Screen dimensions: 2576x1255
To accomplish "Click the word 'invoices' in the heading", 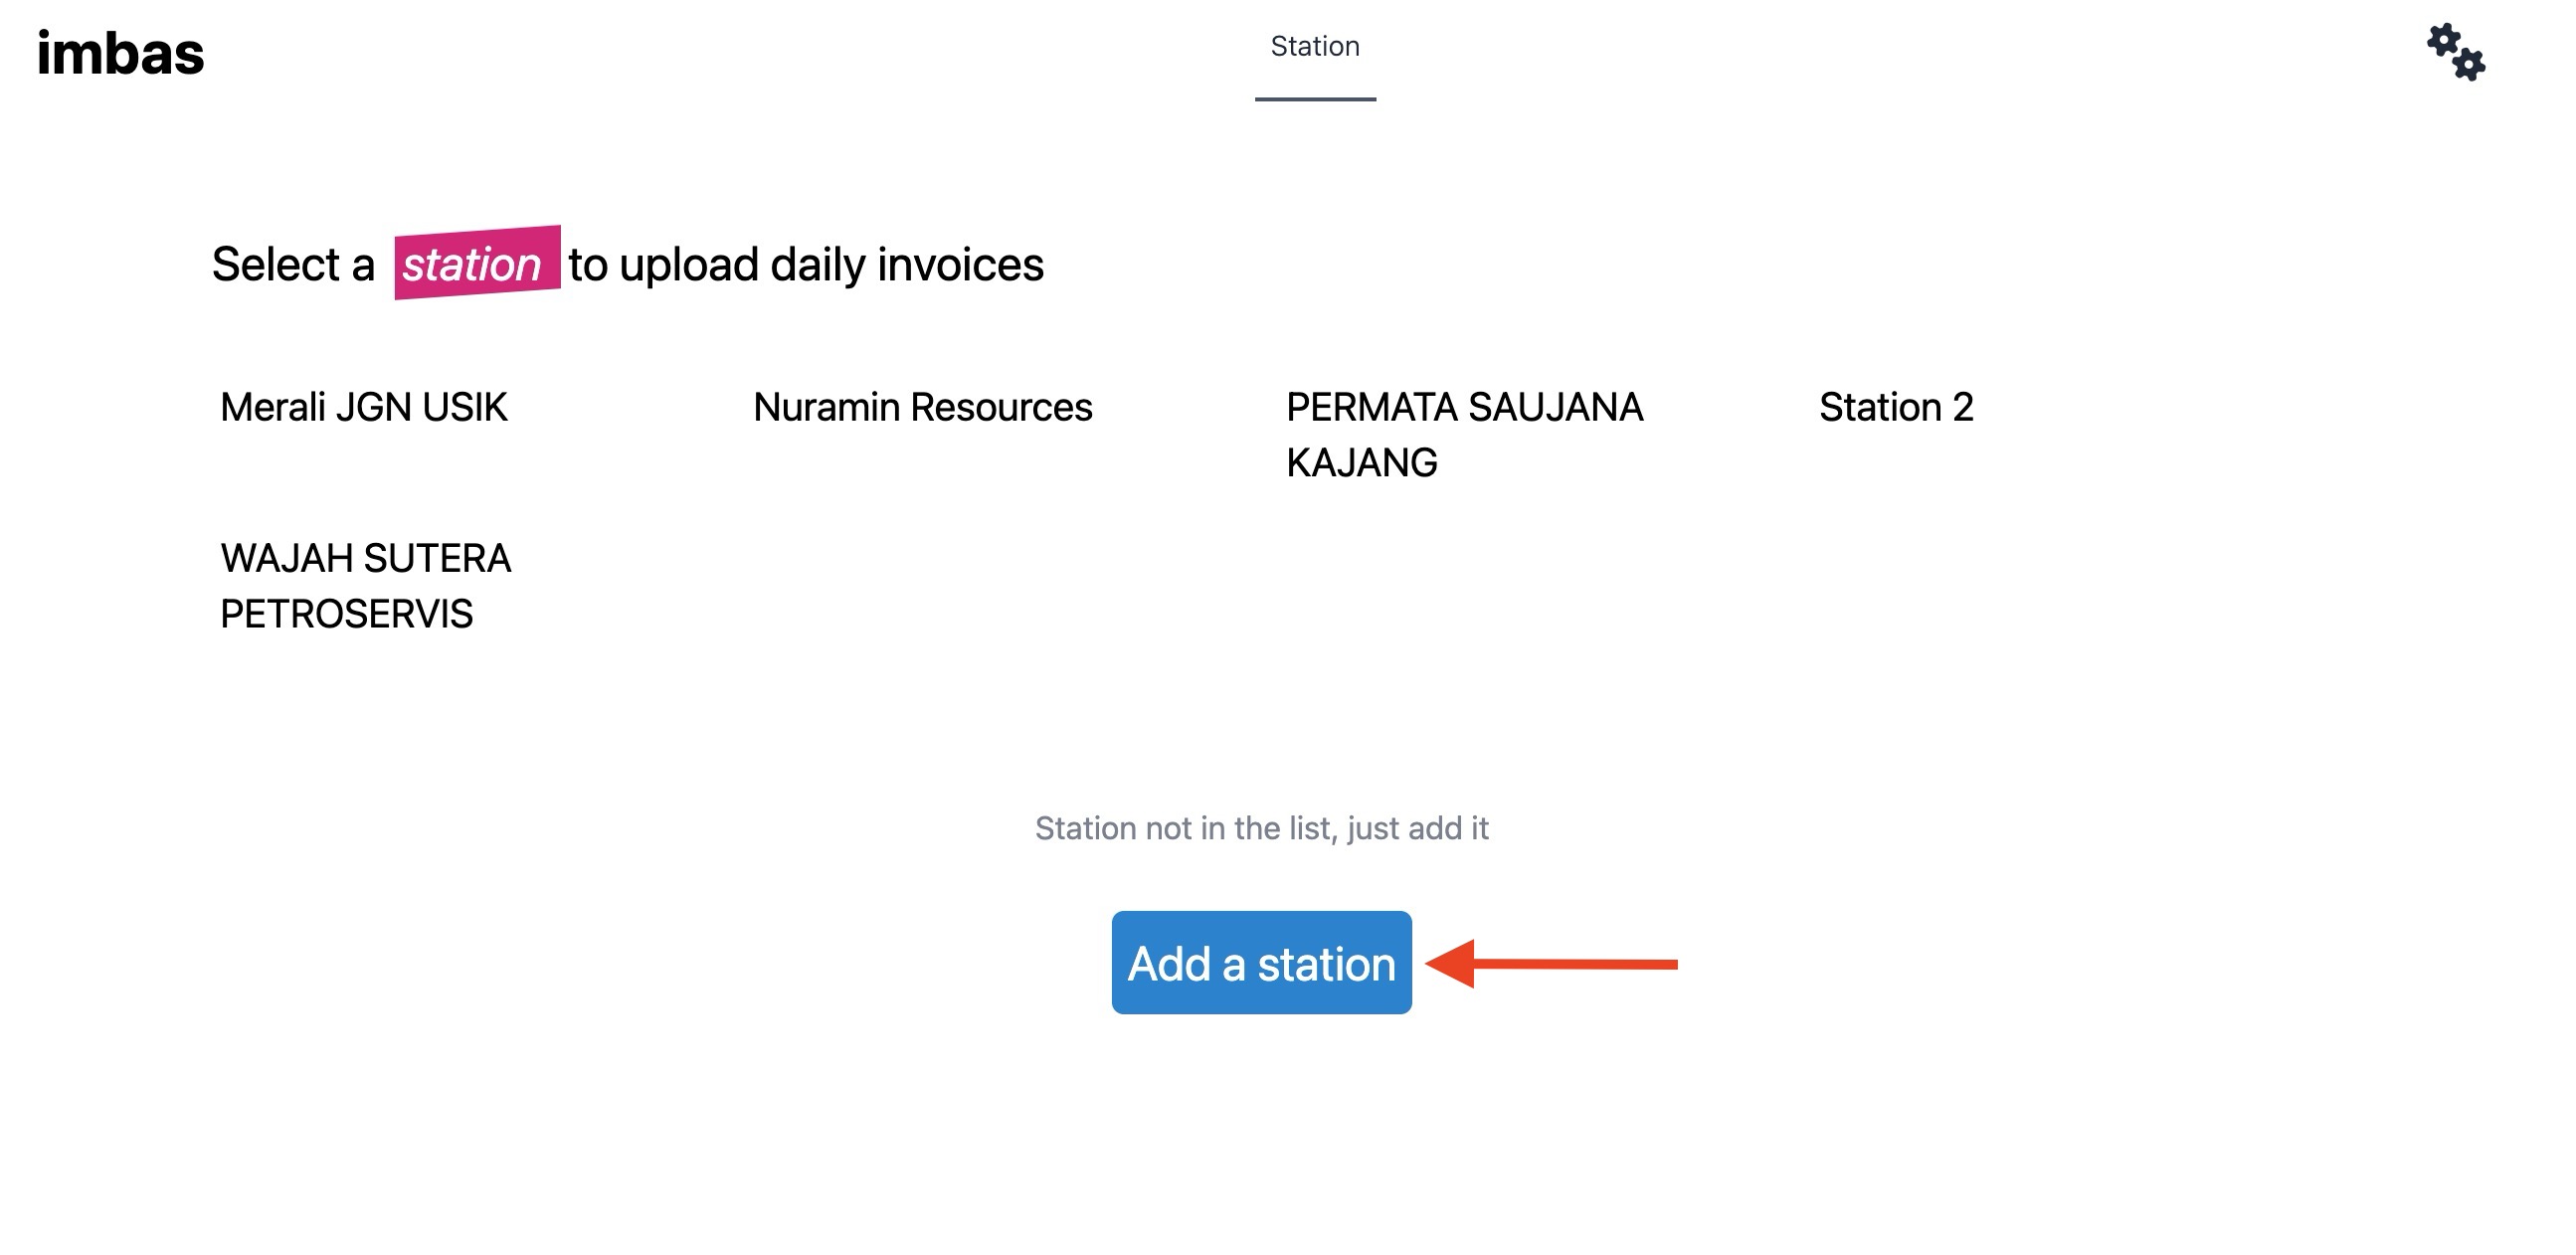I will point(960,265).
